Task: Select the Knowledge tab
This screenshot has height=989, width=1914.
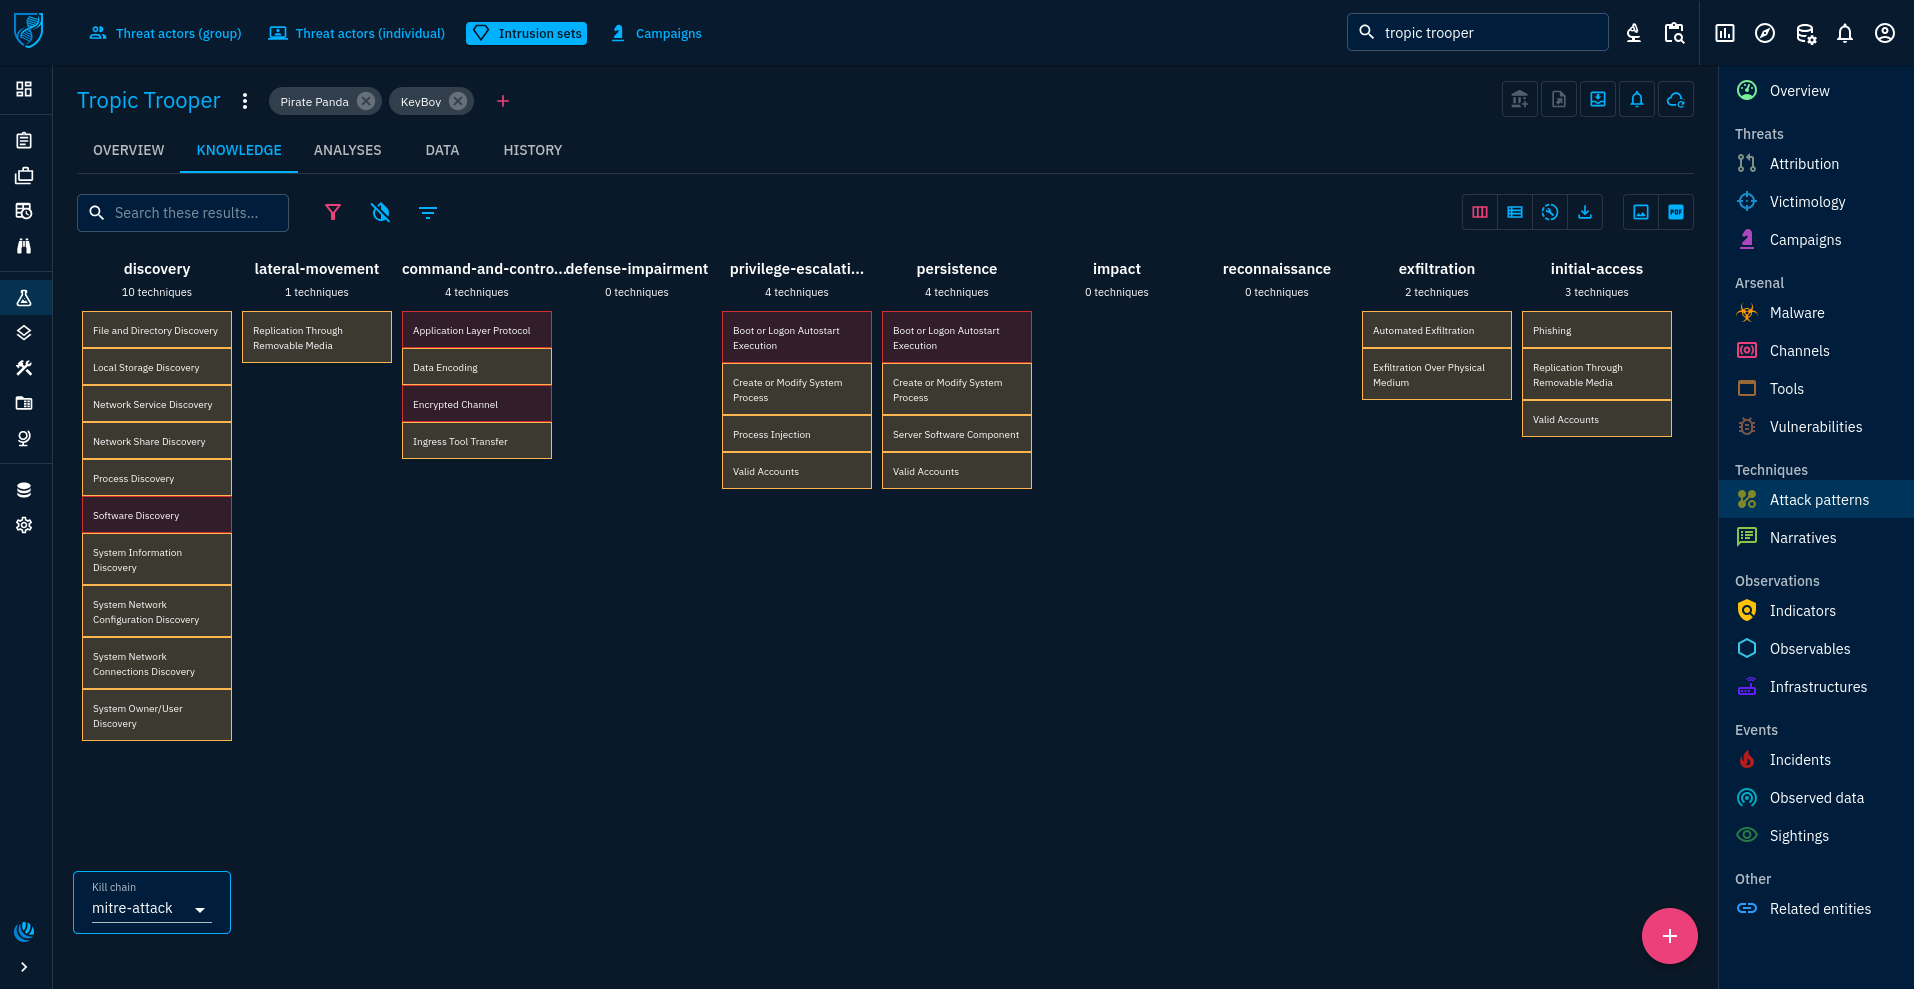Action: tap(239, 150)
